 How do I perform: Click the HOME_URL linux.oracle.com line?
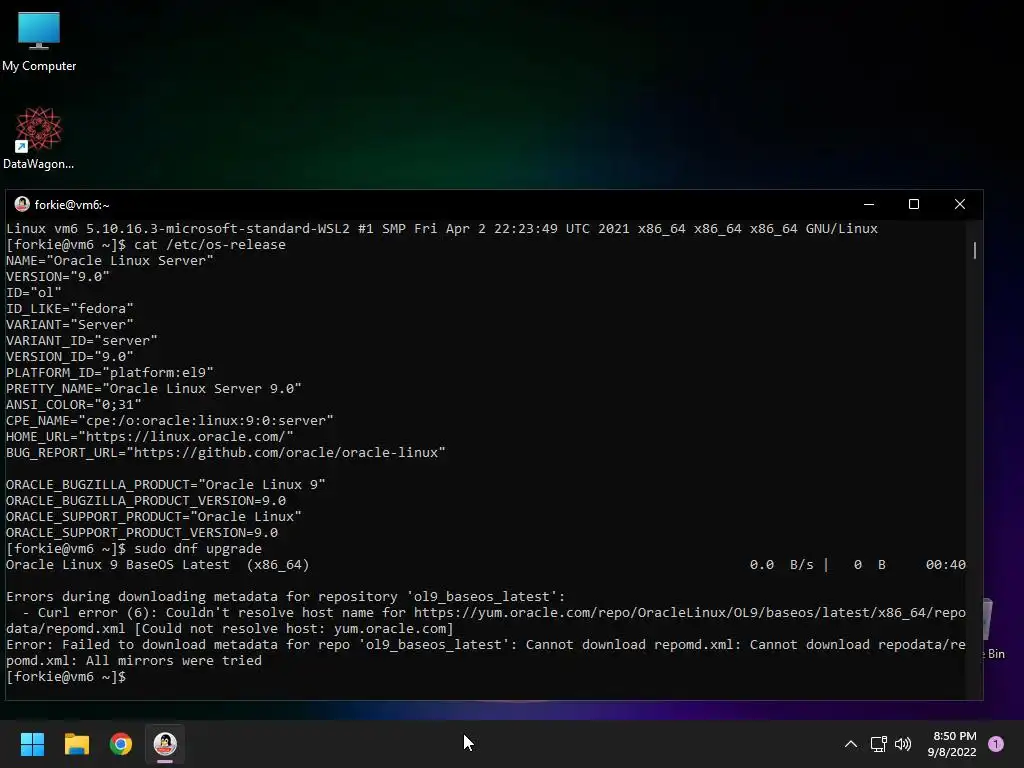(150, 437)
